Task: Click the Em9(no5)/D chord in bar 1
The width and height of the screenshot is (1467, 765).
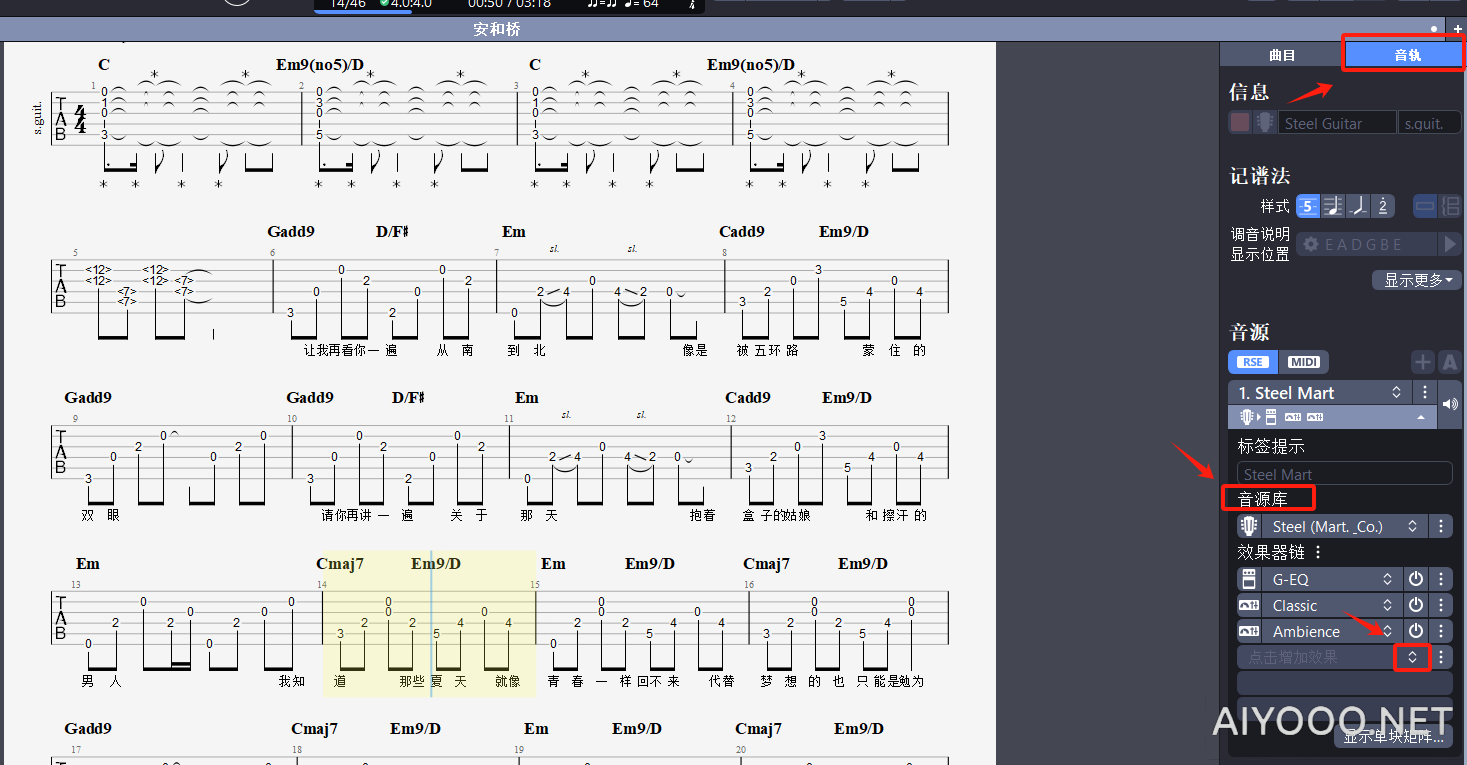Action: (x=320, y=65)
